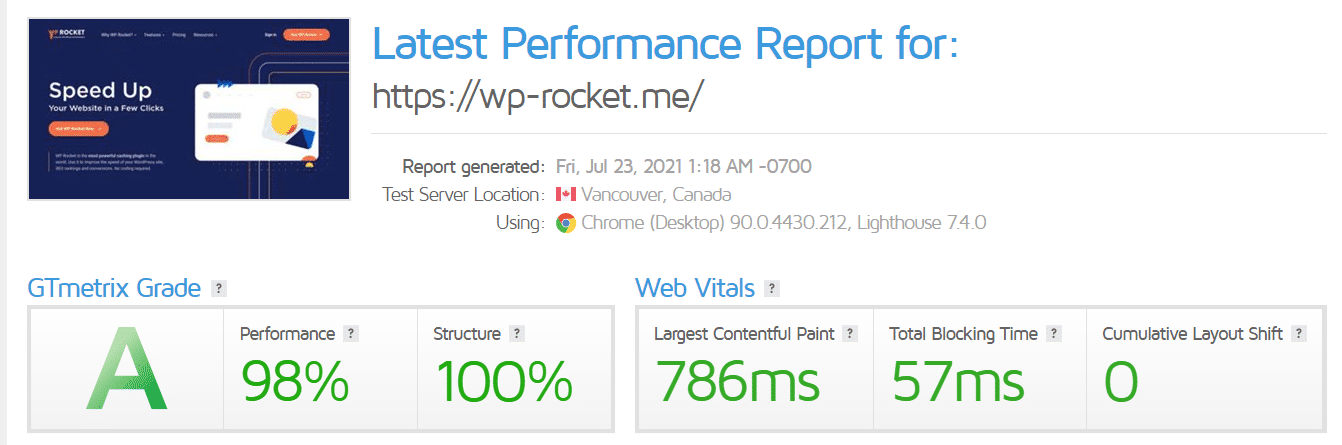
Task: Click the 57ms Total Blocking Time value
Action: tap(956, 380)
